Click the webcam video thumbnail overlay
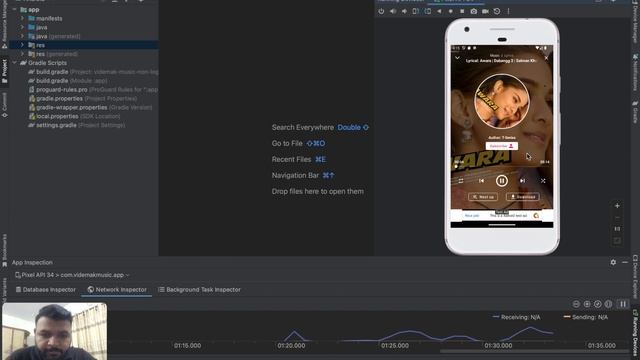 click(55, 331)
